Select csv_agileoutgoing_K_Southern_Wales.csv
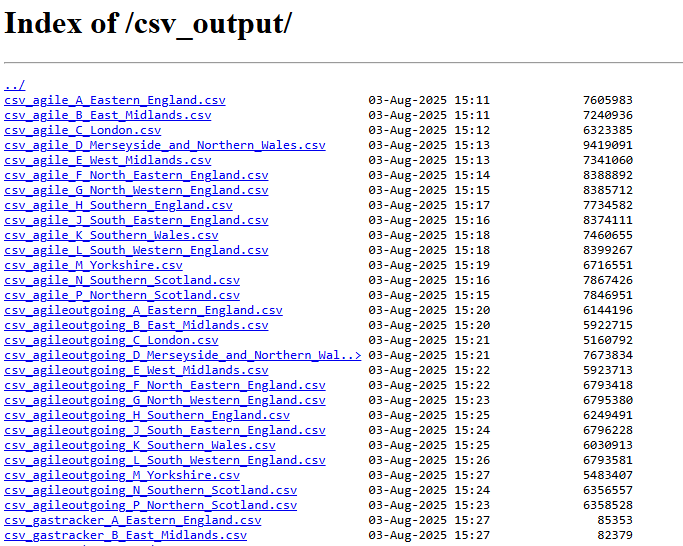The image size is (683, 546). [x=140, y=445]
